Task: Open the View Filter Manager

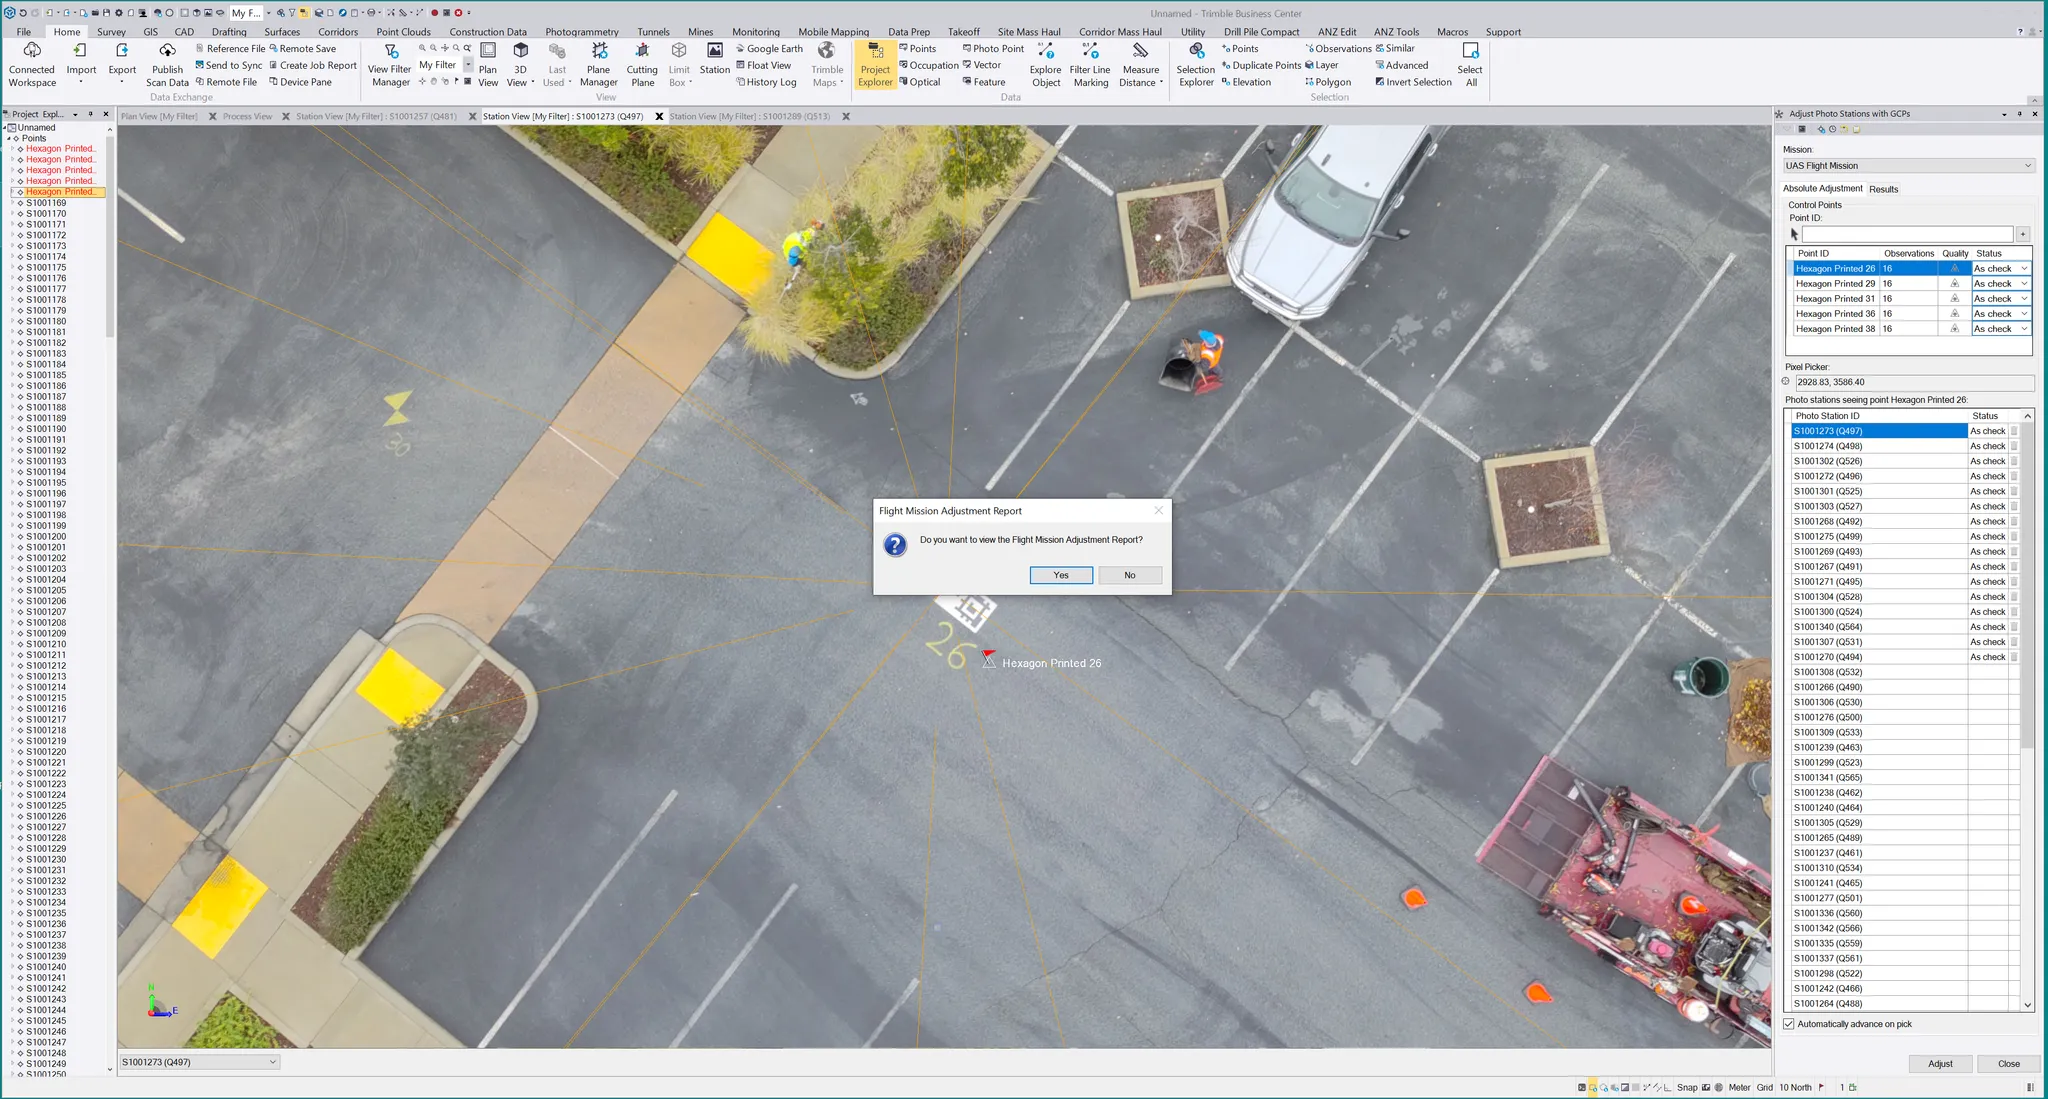Action: (390, 65)
